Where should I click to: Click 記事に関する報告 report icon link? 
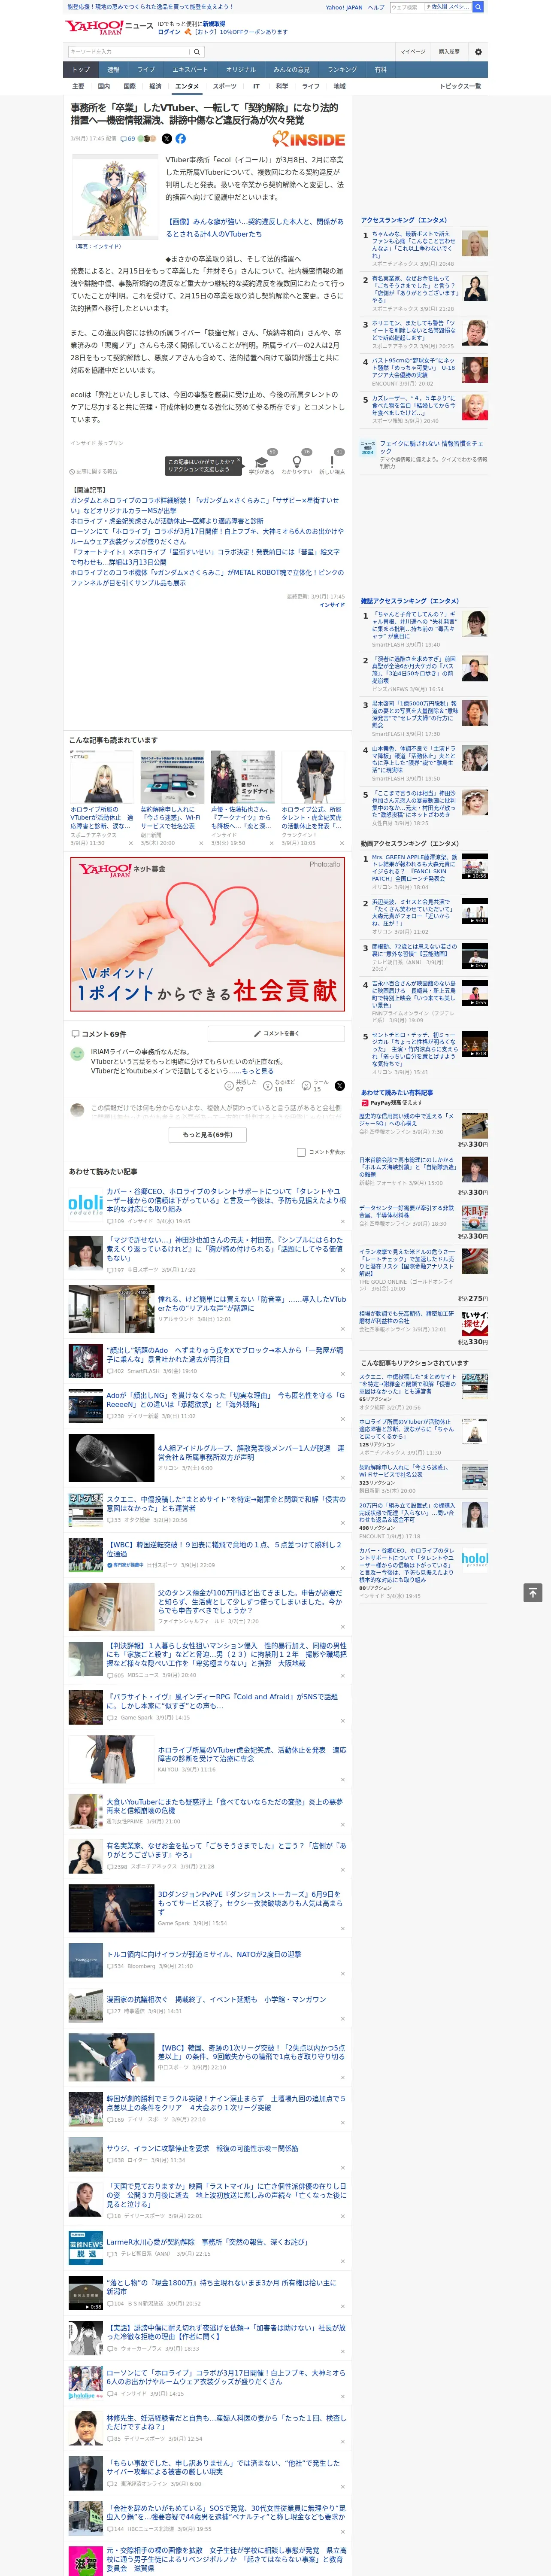(x=94, y=471)
